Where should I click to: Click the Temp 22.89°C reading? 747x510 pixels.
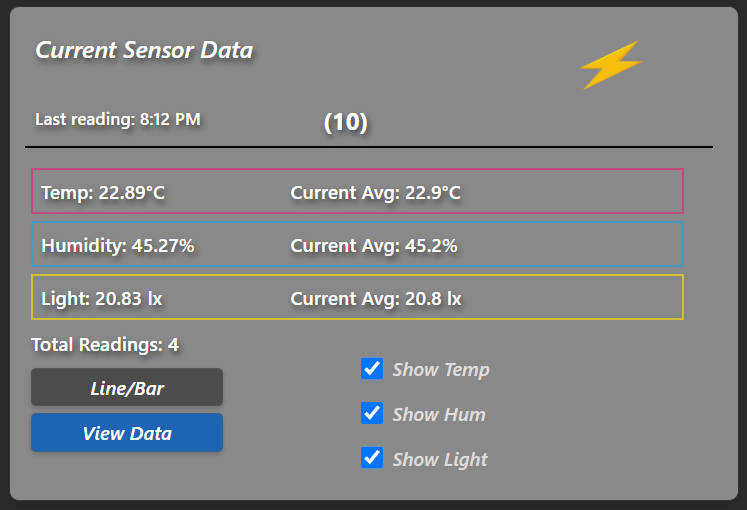coord(103,192)
